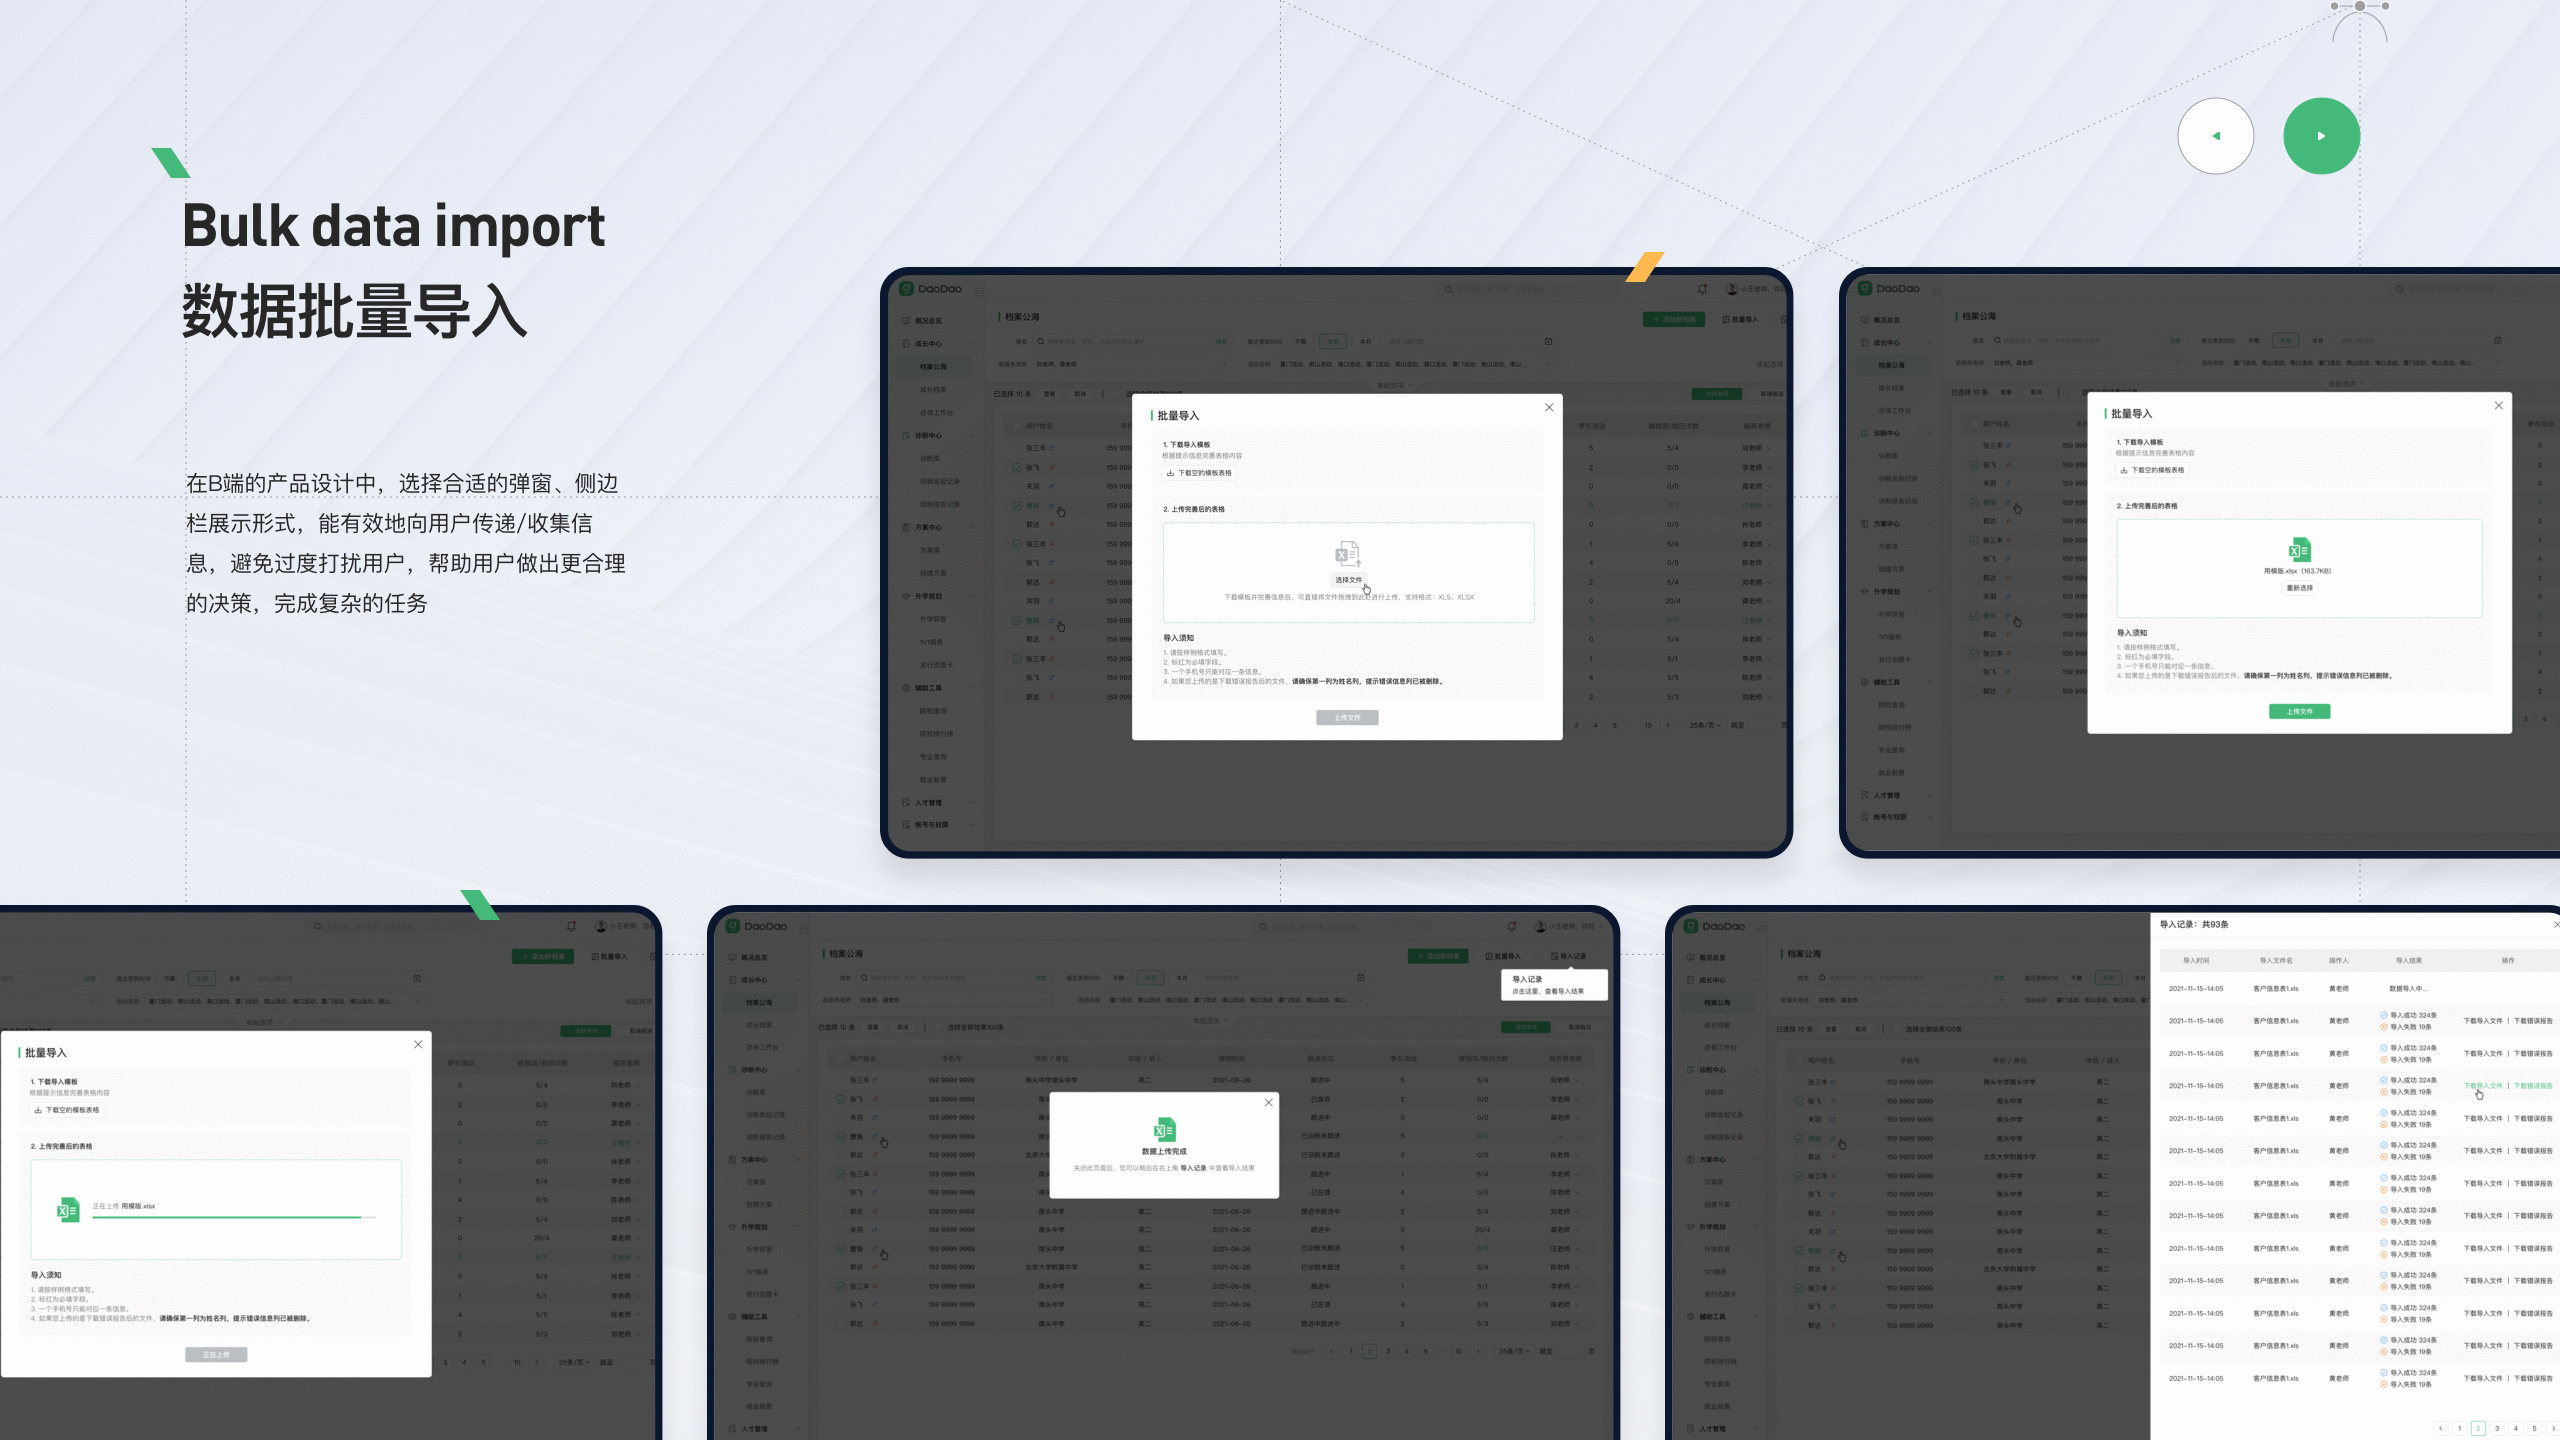Click the white previous-slide arrow button
Image resolution: width=2560 pixels, height=1440 pixels.
pos(2215,136)
